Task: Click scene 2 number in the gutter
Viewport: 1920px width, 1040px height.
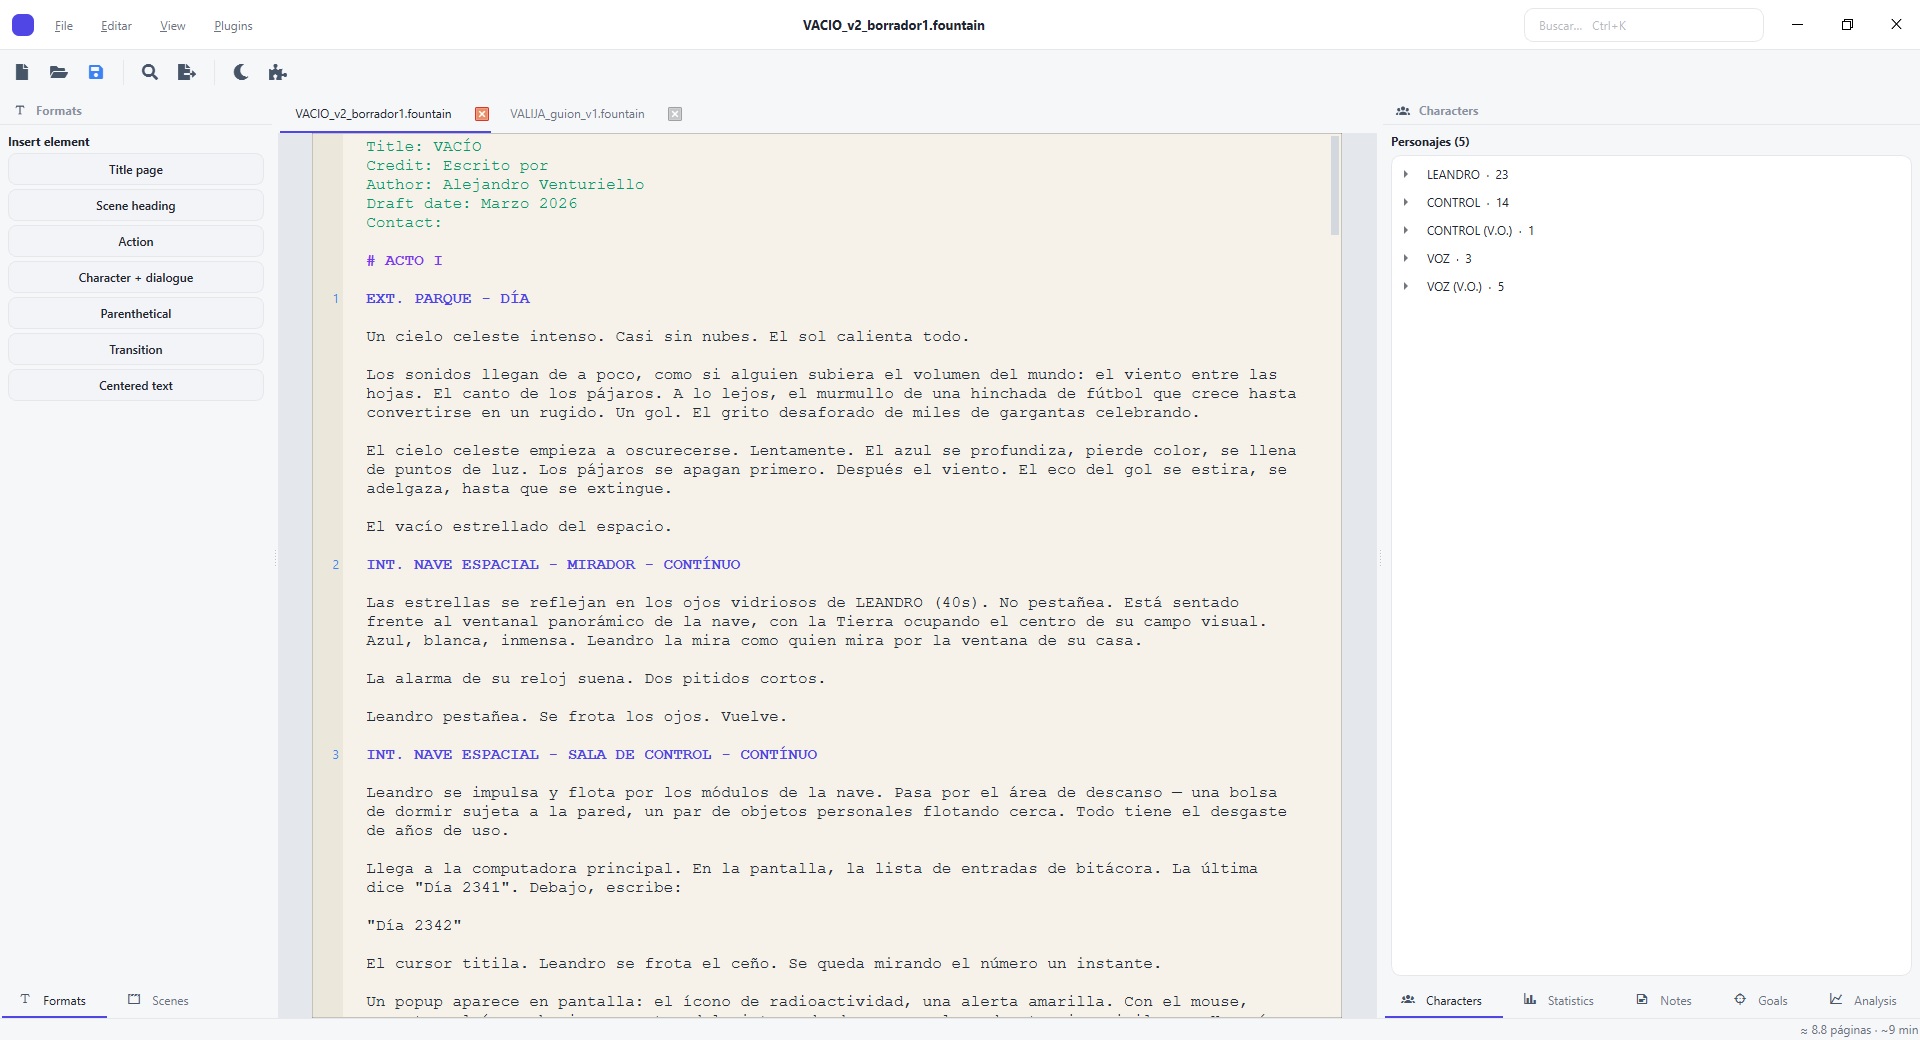Action: (336, 565)
